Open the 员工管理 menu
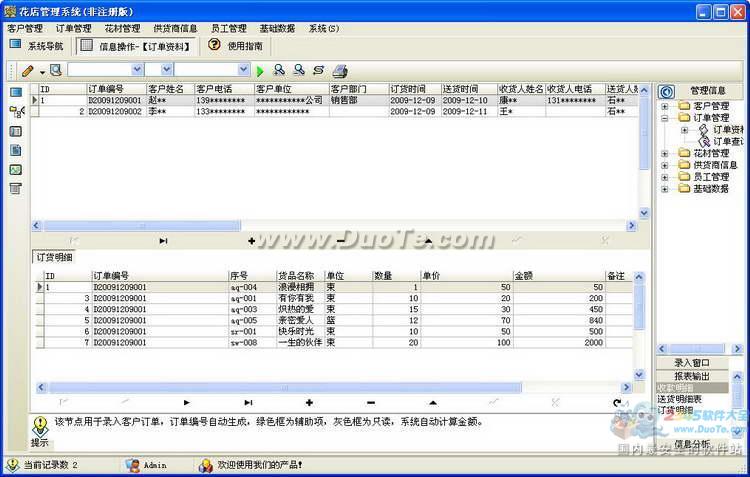 229,29
